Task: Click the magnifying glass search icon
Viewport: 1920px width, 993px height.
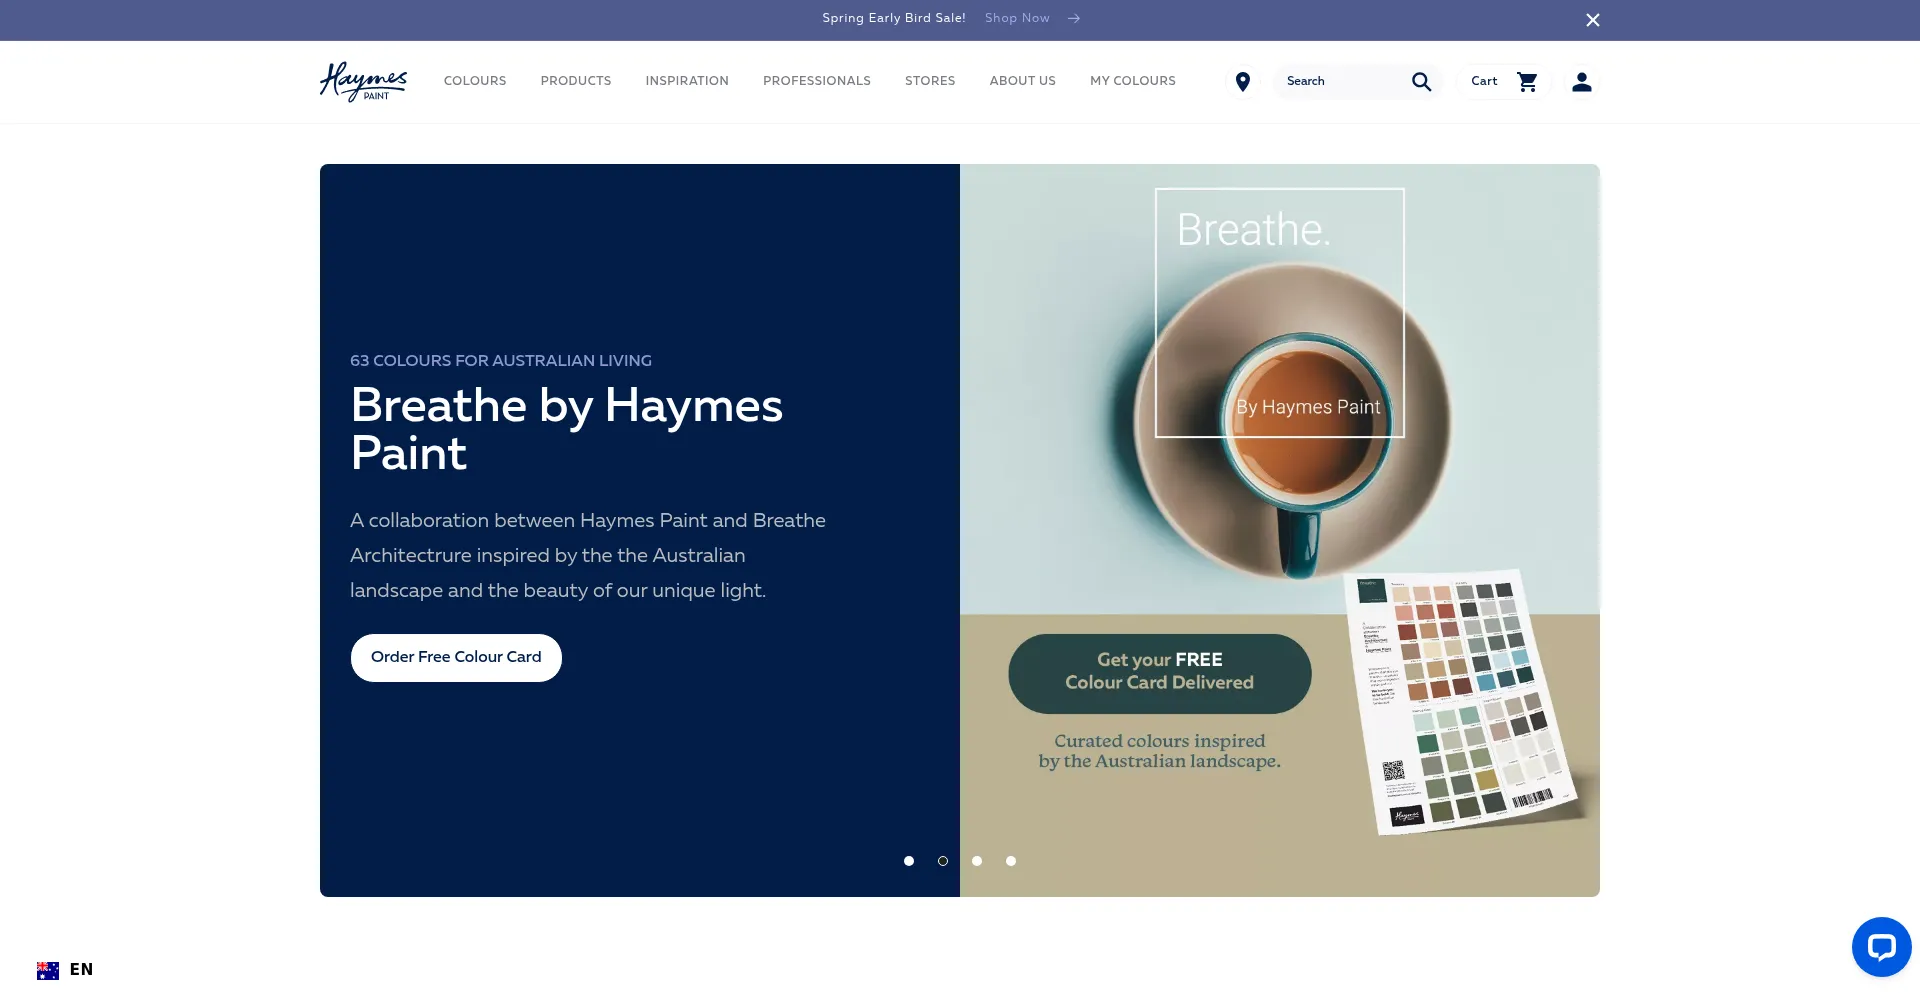Action: coord(1421,82)
